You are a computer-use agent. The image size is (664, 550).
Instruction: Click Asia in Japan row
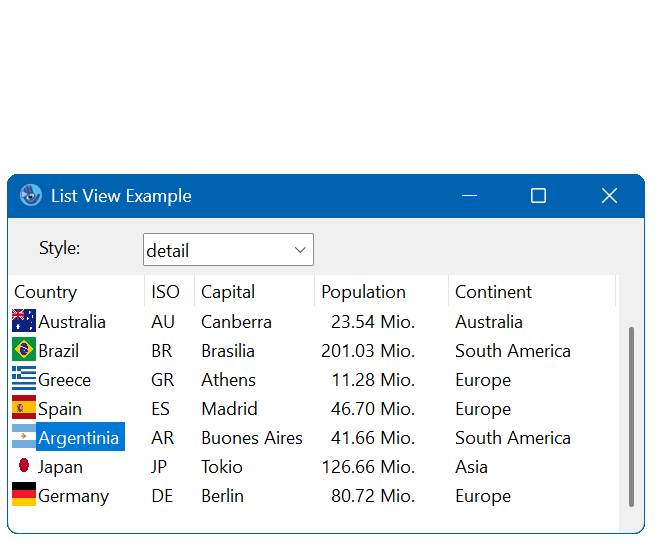(x=471, y=467)
